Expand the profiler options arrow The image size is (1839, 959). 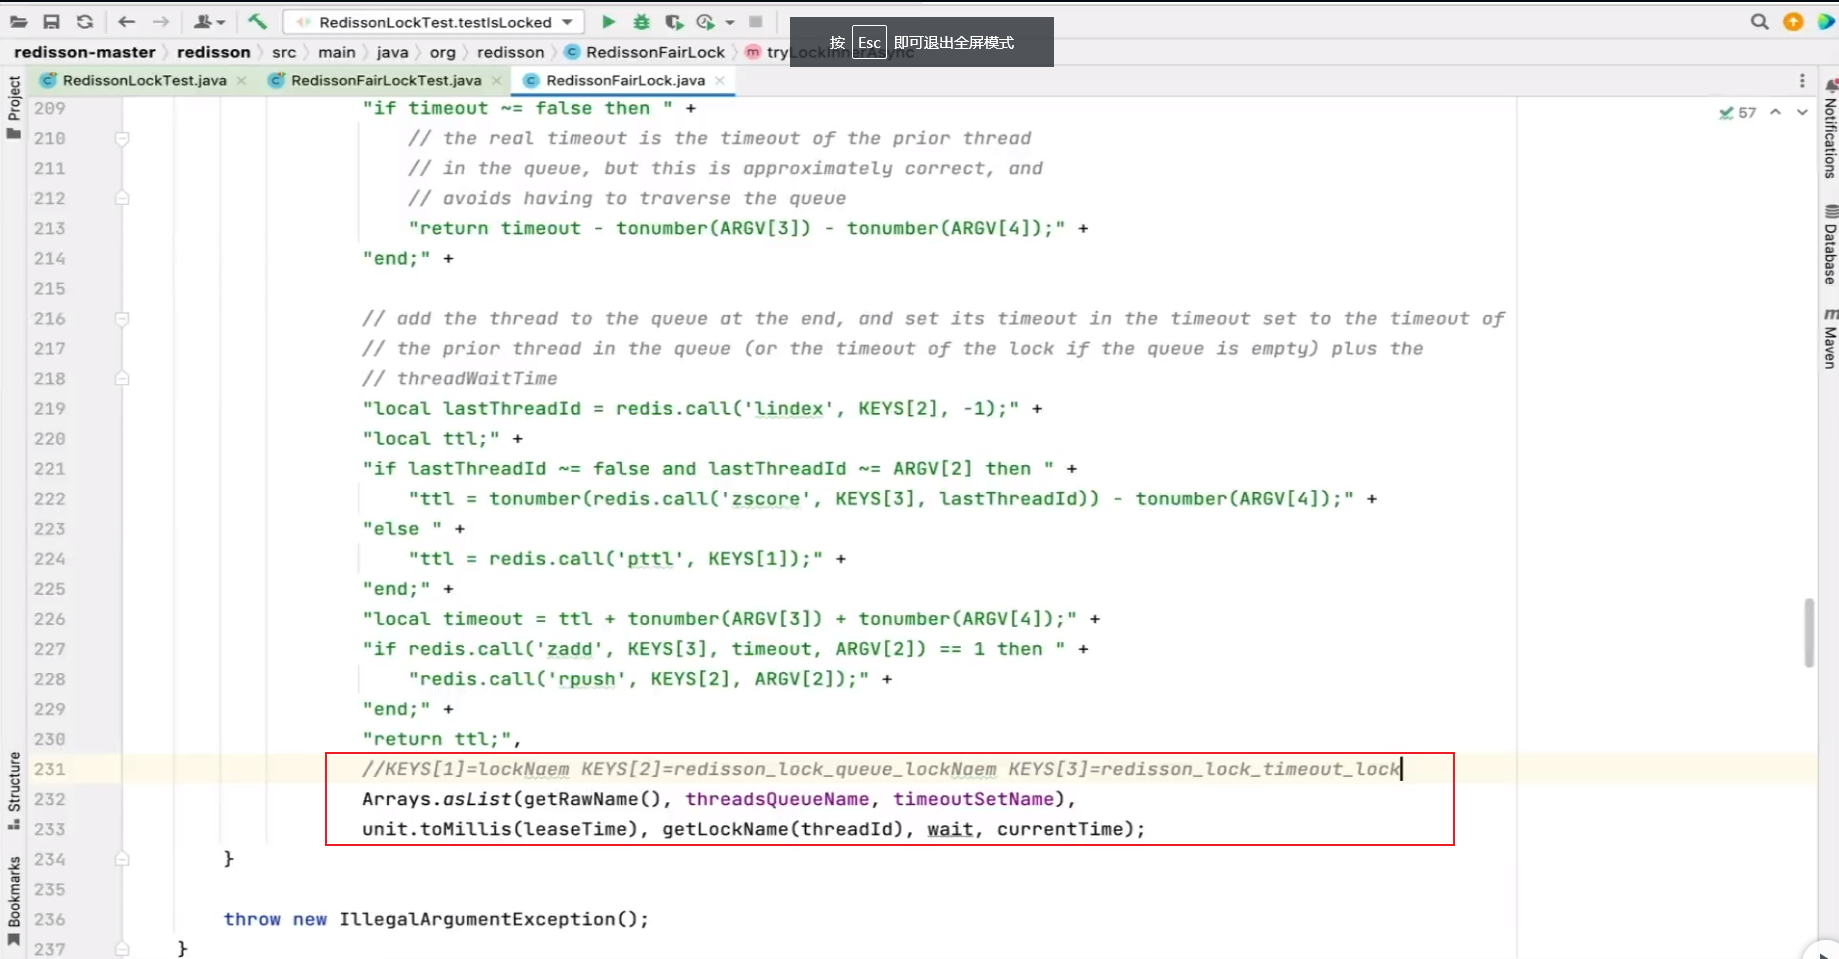tap(730, 22)
